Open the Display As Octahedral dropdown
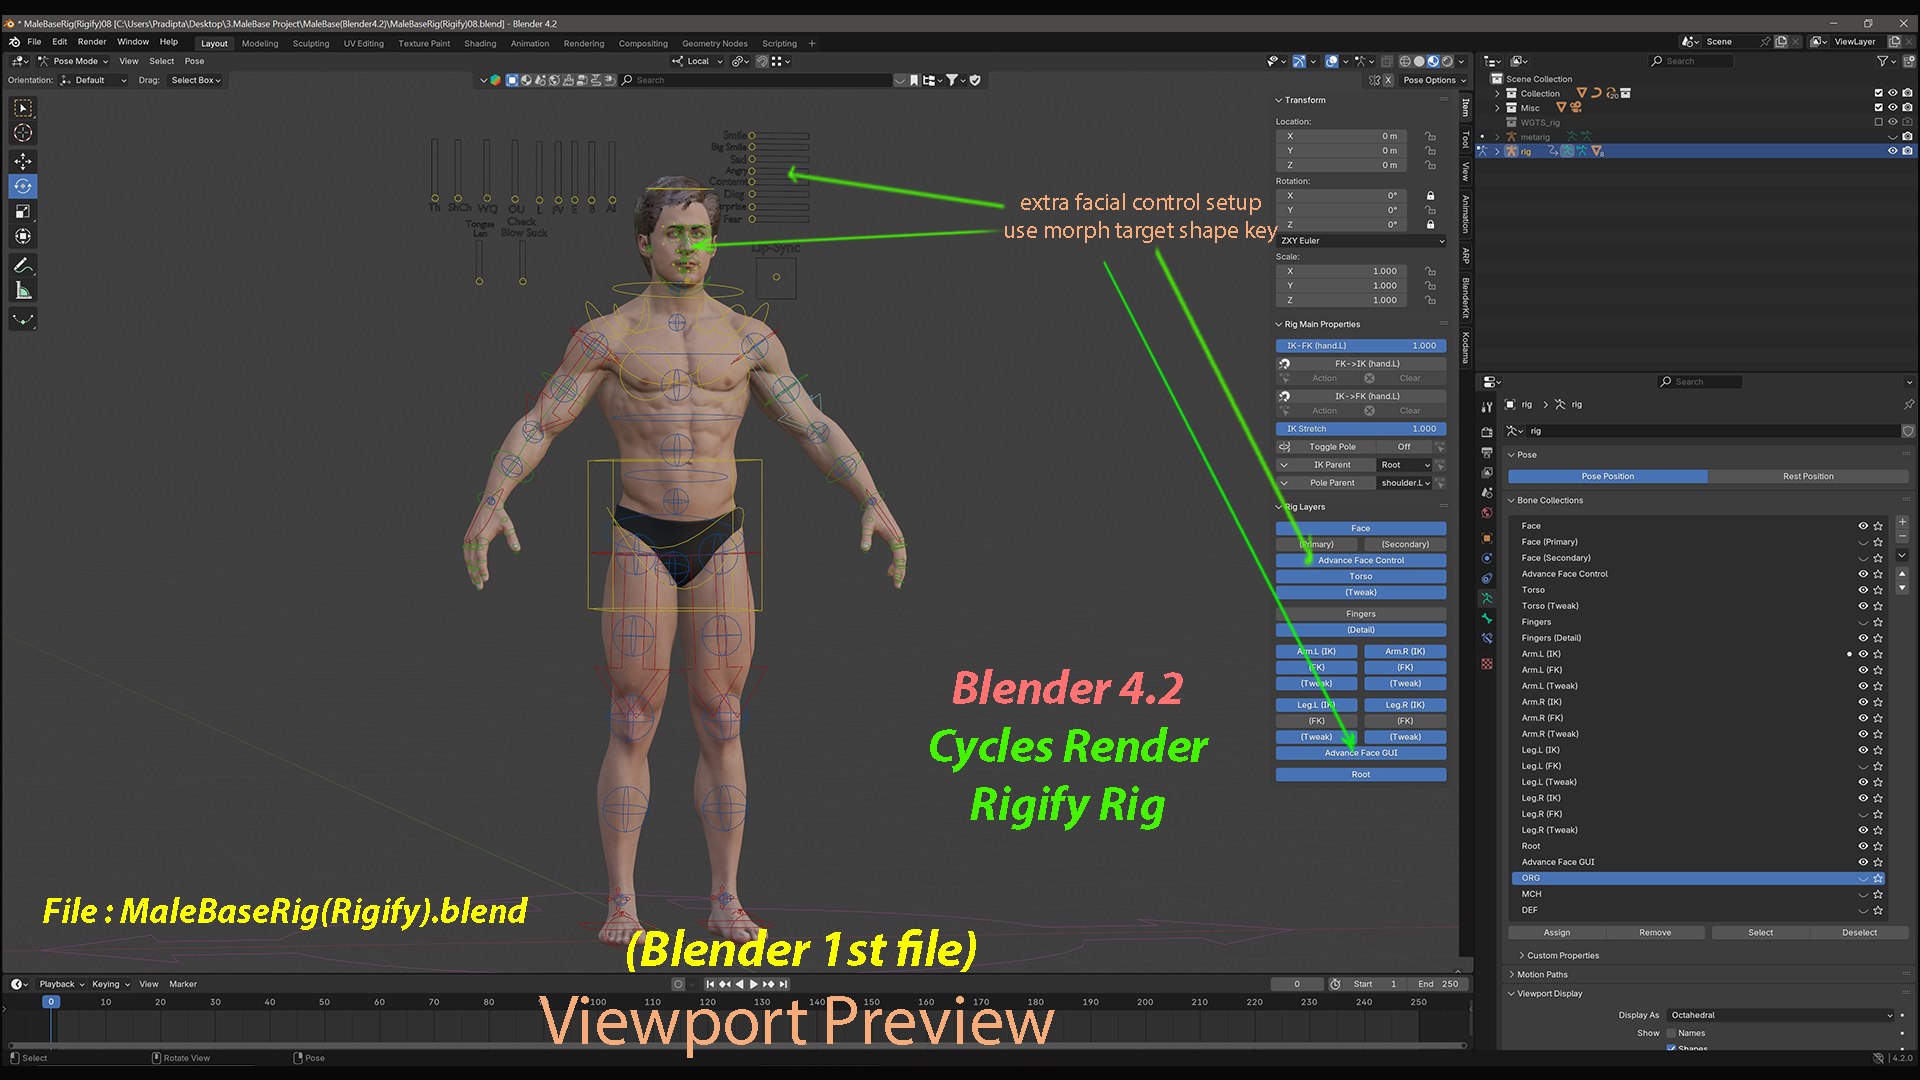1920x1080 pixels. pos(1781,1015)
